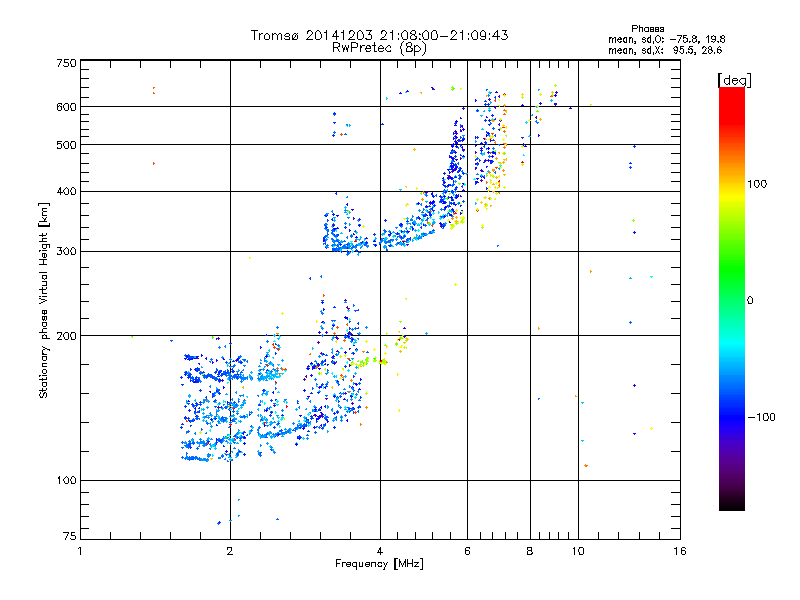800x600 pixels.
Task: Click the rainbow phase colorbar
Action: 732,299
